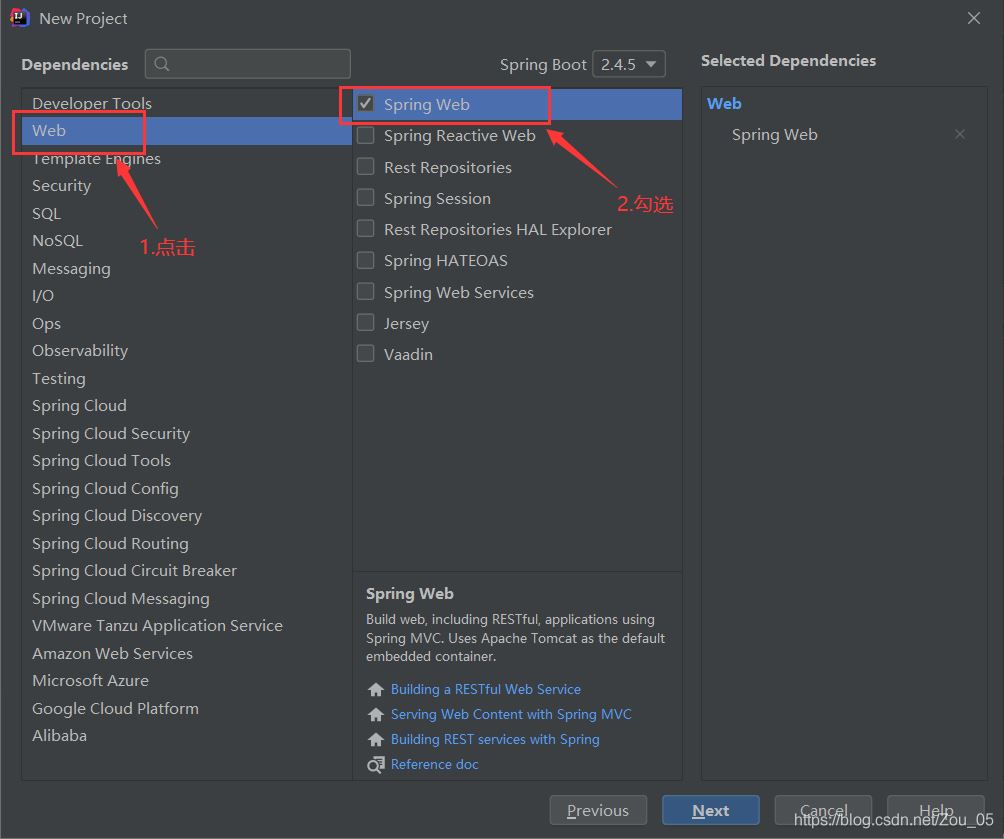Click the home icon beside Serving Web Content
The height and width of the screenshot is (839, 1004).
tap(376, 715)
